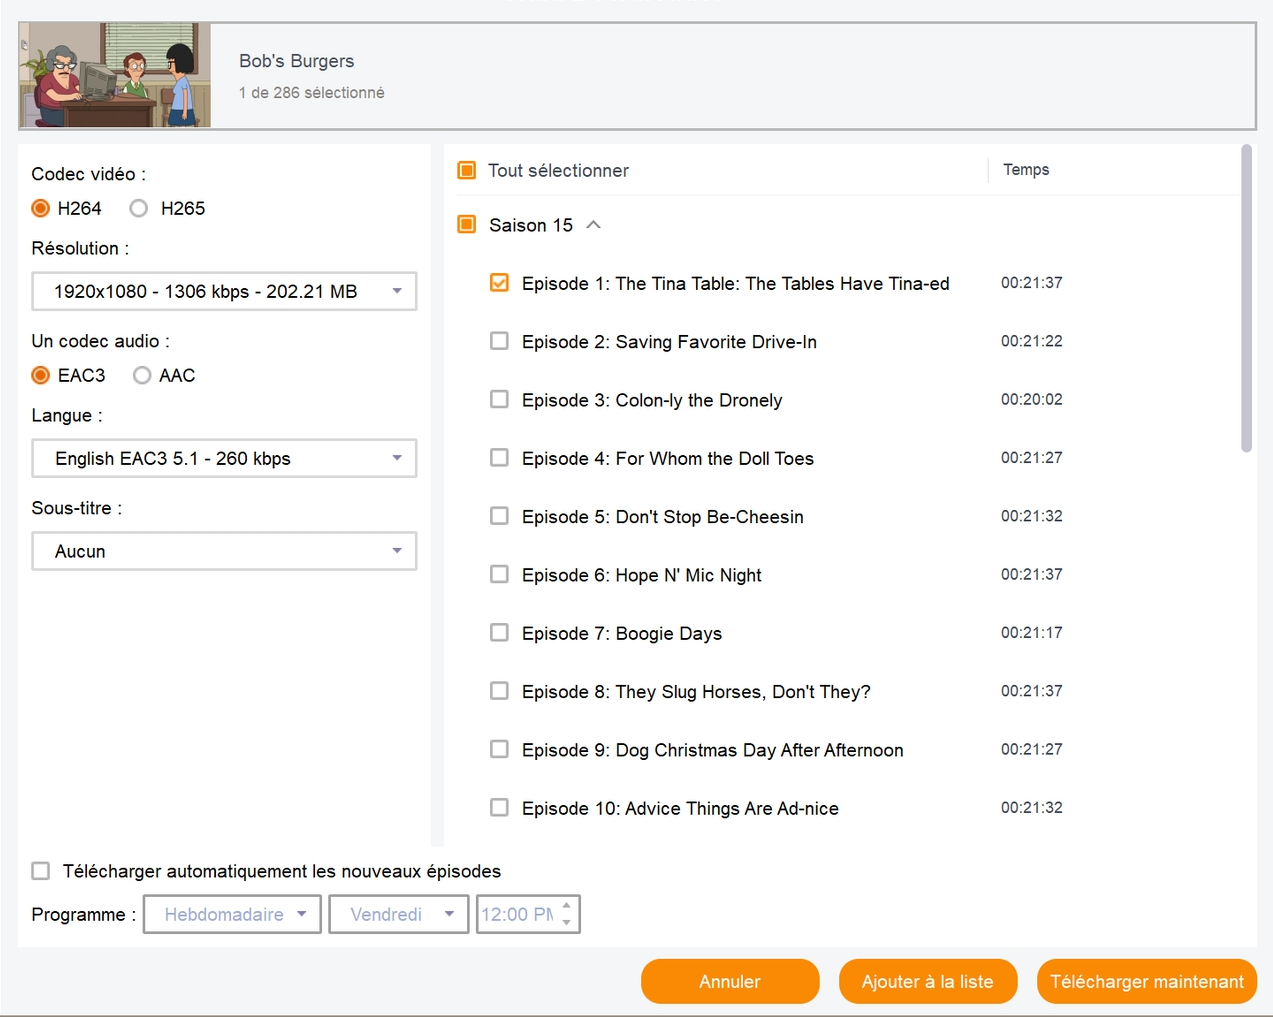Click the Ajouter à la liste button
Screen dimensions: 1273x1017
(928, 981)
